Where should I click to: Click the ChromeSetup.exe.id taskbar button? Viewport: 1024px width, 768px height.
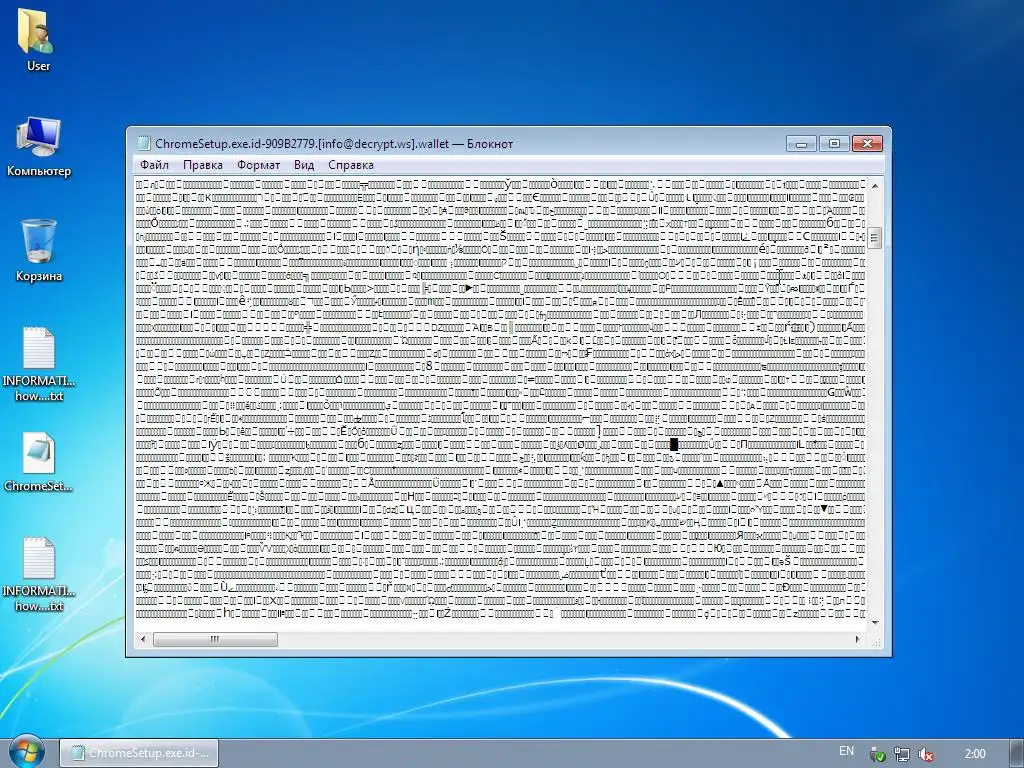tap(139, 753)
